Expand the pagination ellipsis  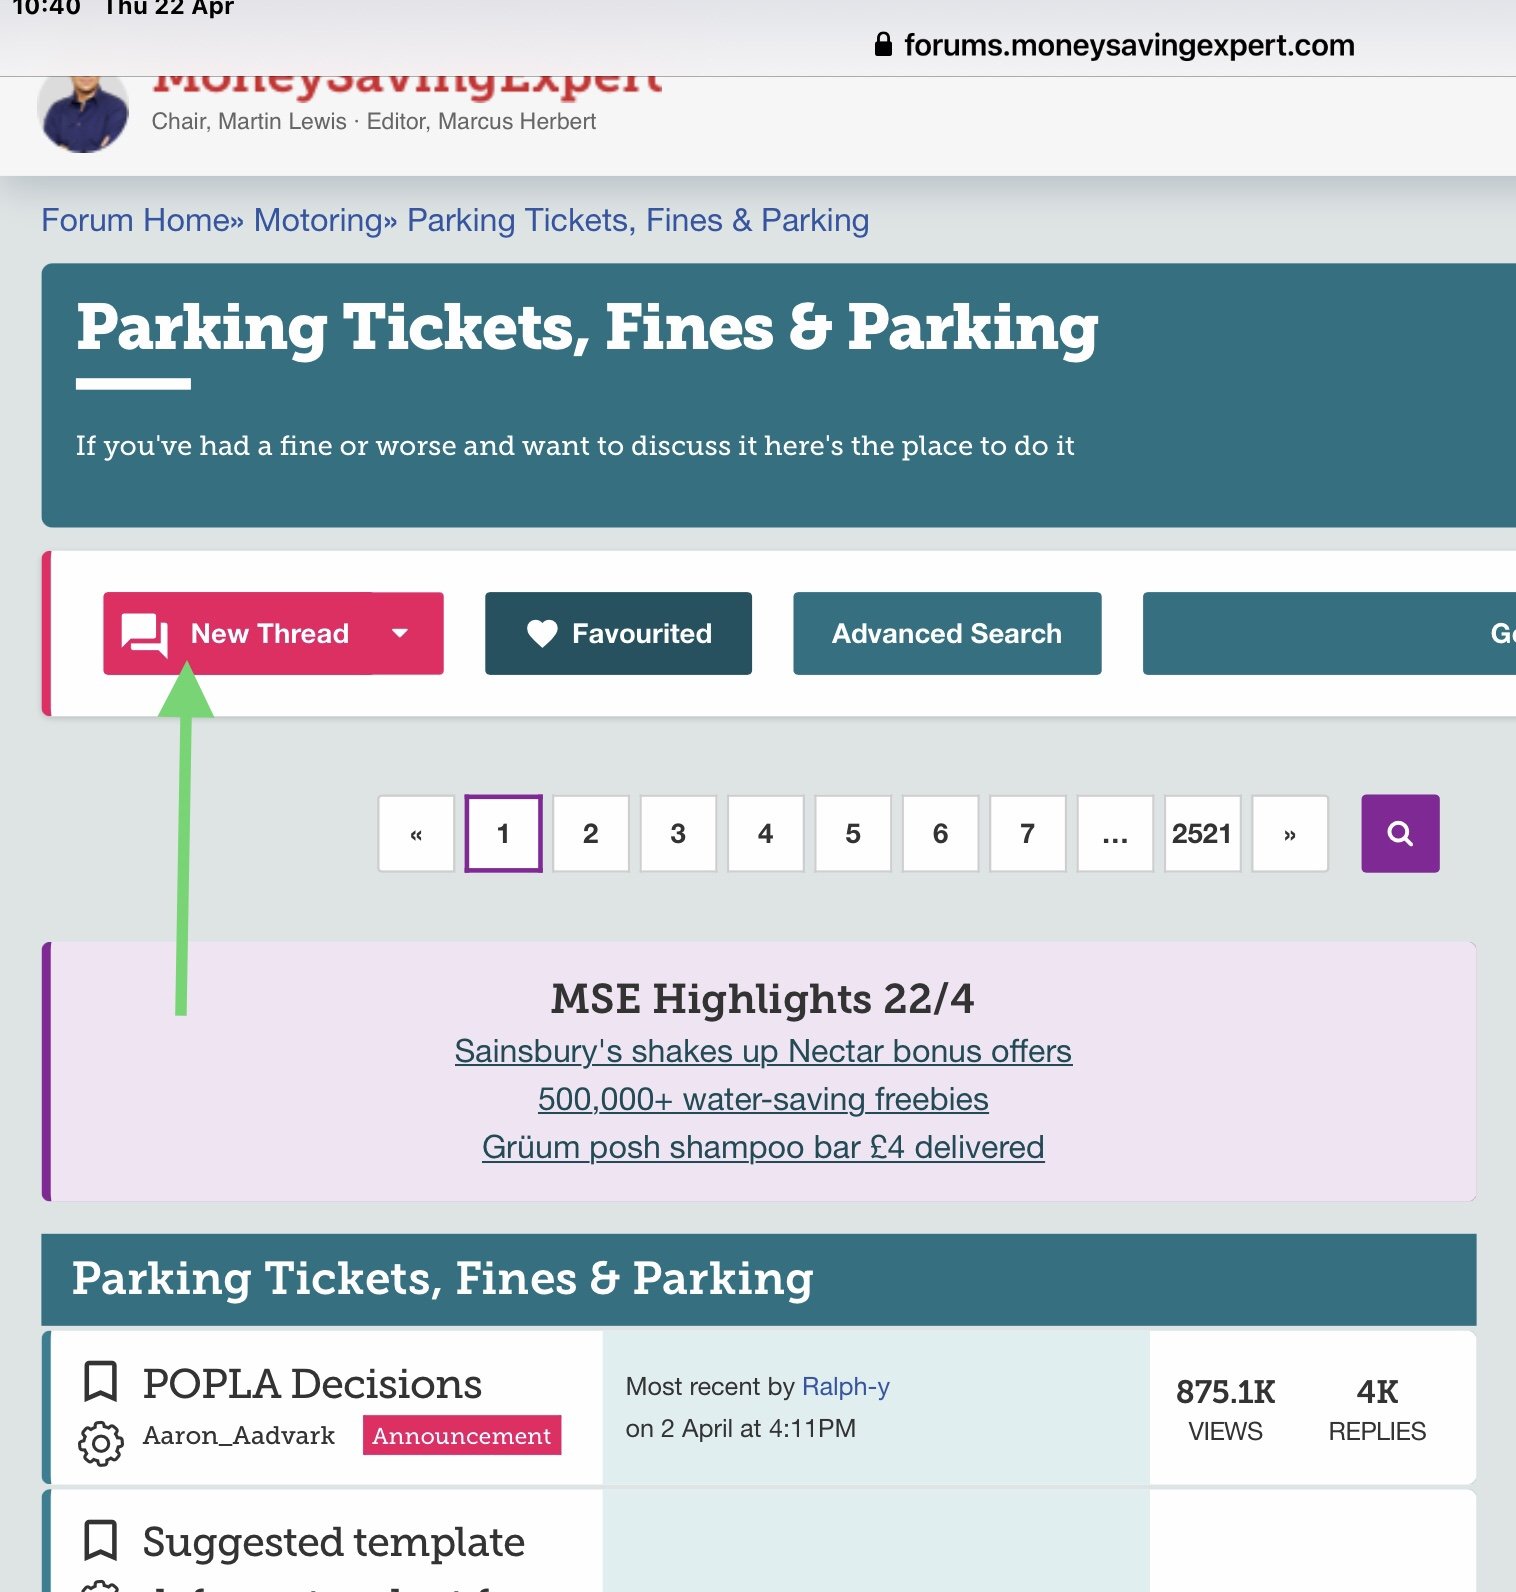click(1114, 834)
